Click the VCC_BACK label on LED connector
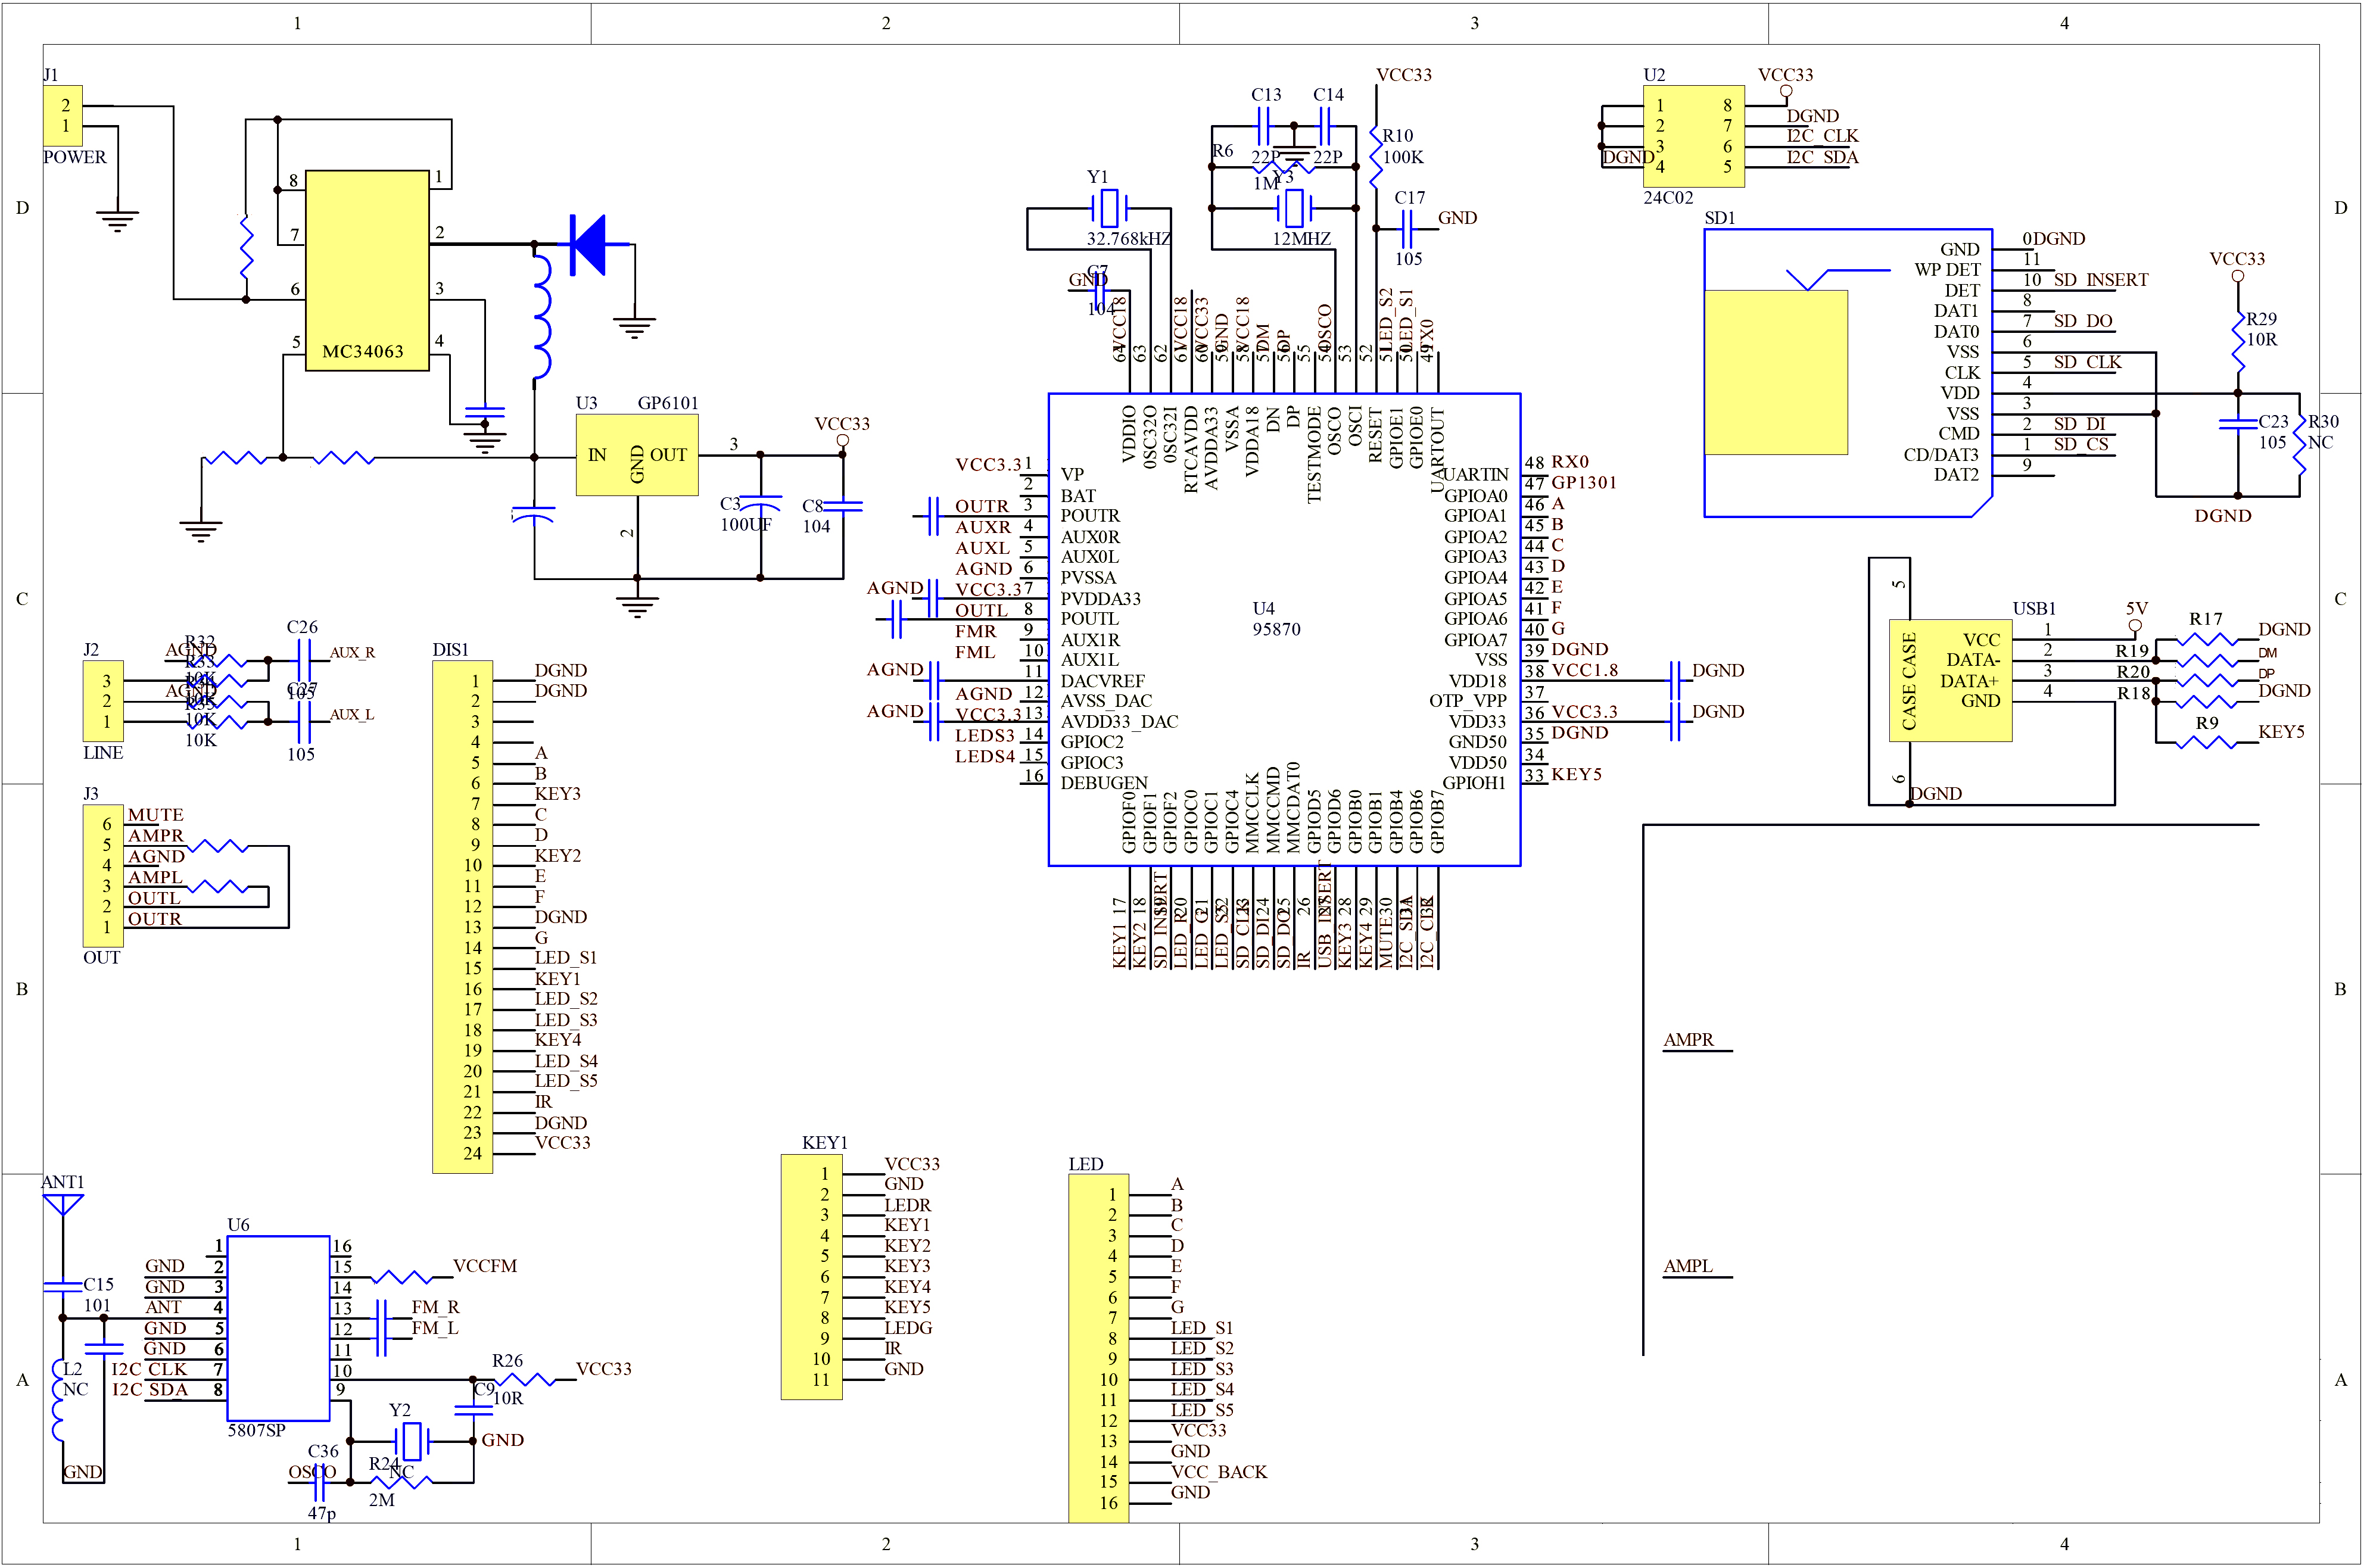The height and width of the screenshot is (1568, 2367). tap(1219, 1472)
